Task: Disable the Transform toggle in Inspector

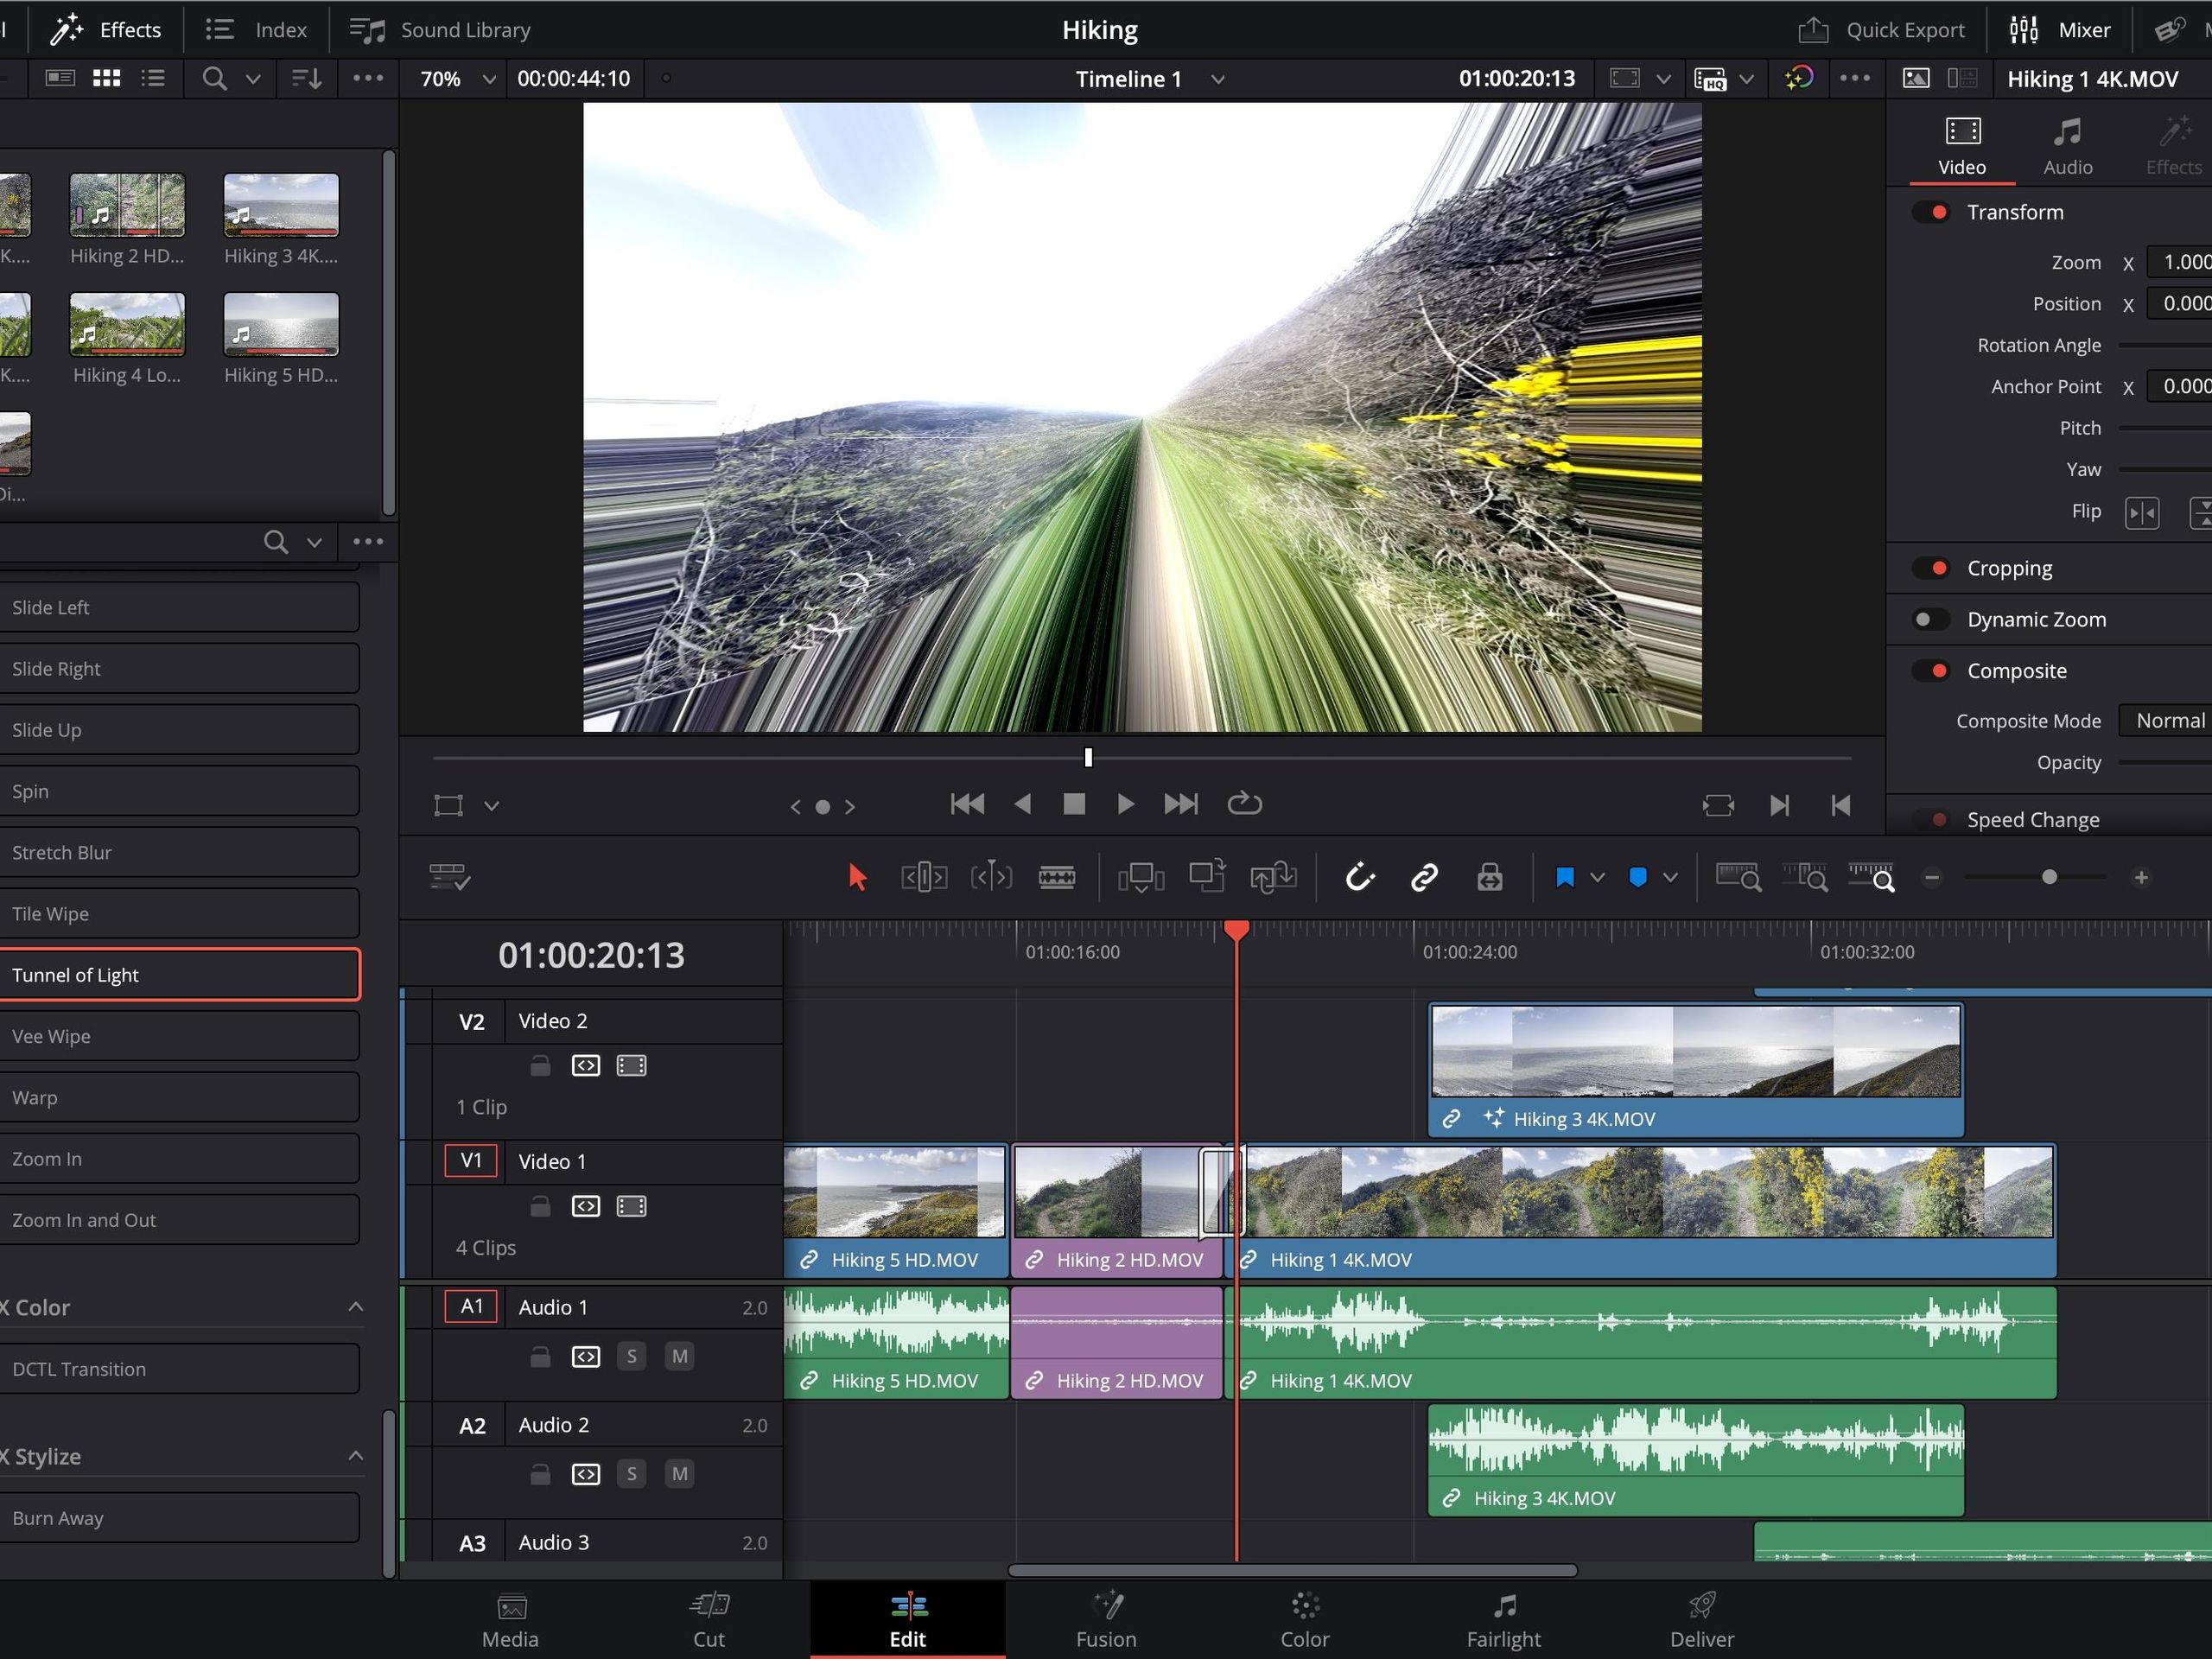Action: tap(1931, 211)
